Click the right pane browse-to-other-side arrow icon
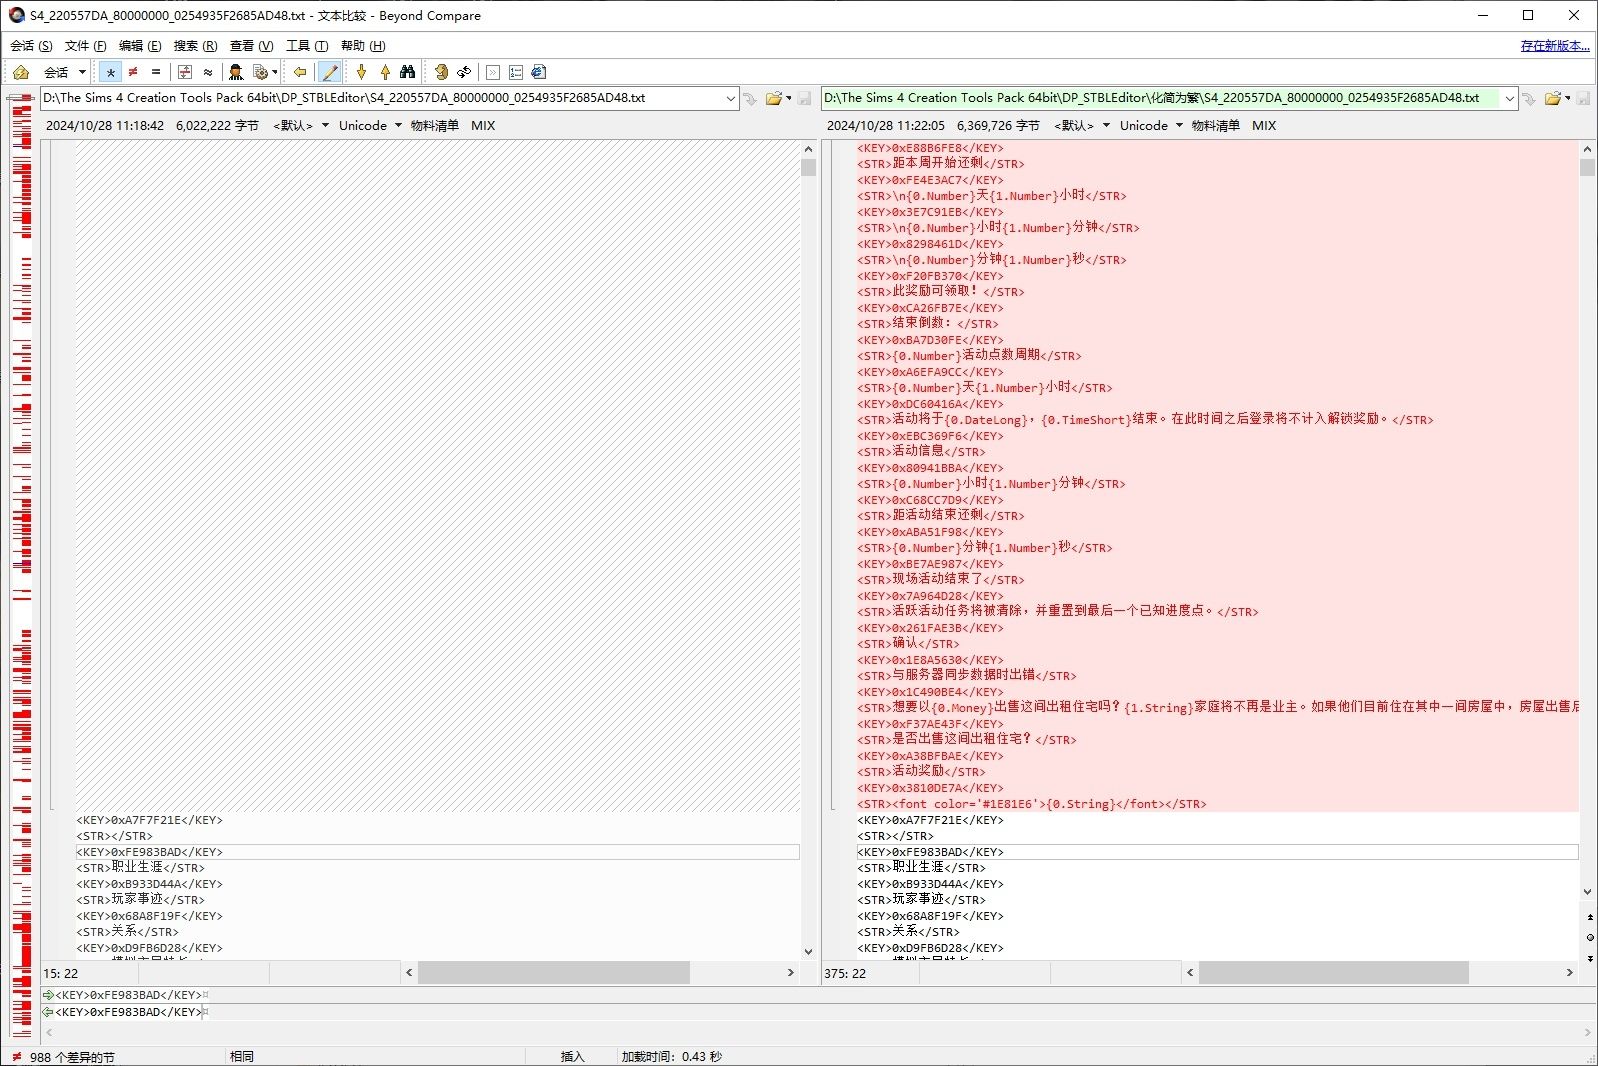This screenshot has height=1066, width=1598. [x=1529, y=98]
